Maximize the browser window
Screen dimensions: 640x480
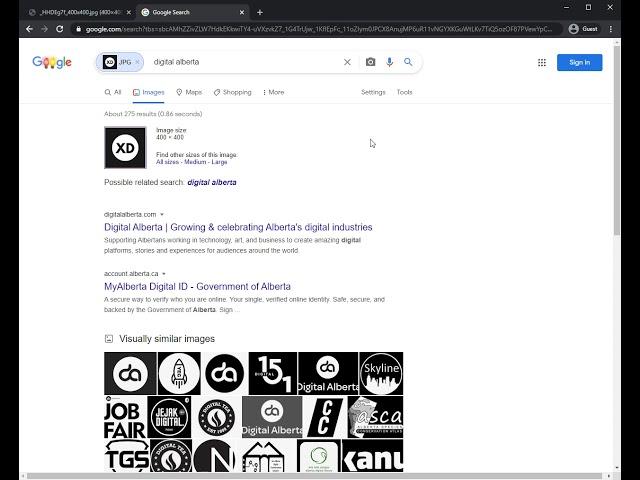(x=588, y=7)
